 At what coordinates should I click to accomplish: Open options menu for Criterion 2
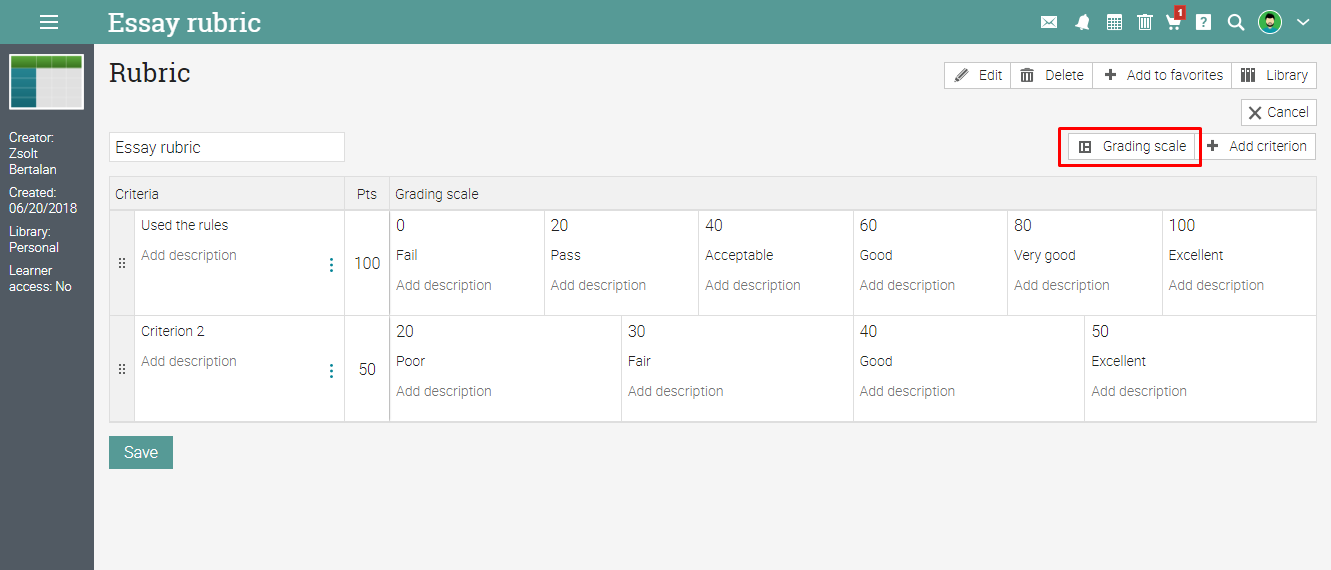coord(331,370)
